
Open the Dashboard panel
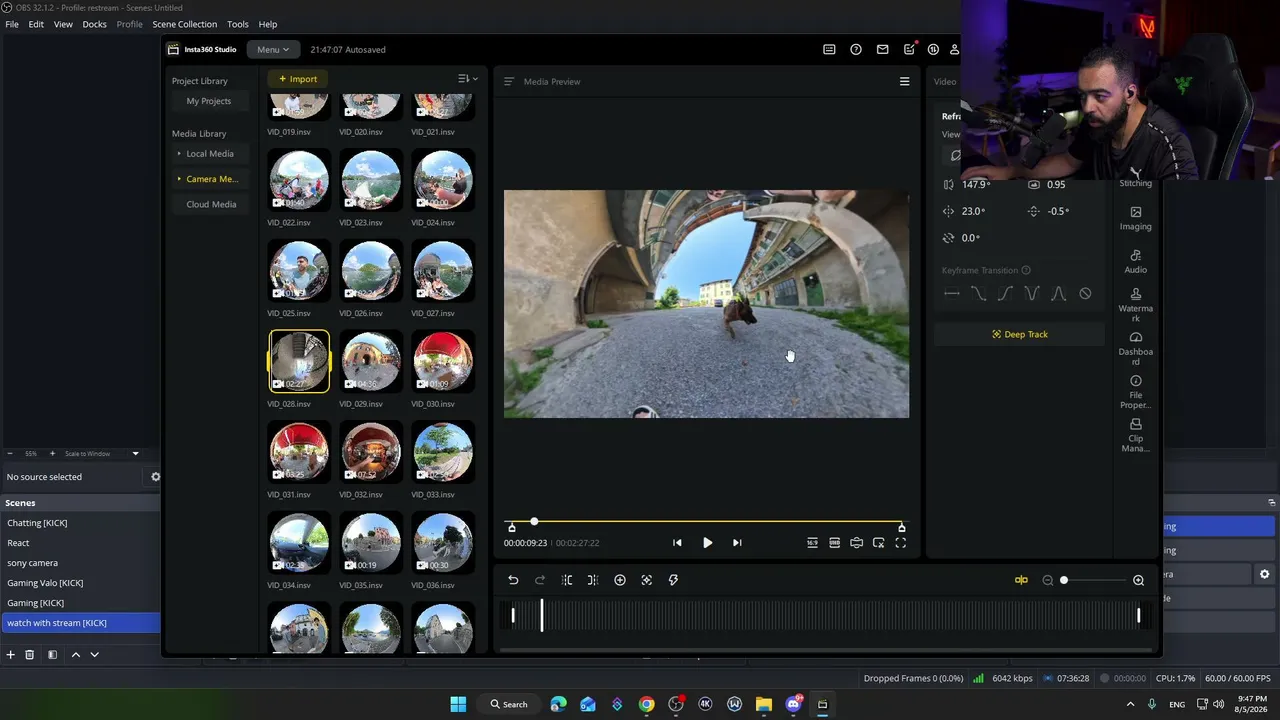tap(1136, 348)
